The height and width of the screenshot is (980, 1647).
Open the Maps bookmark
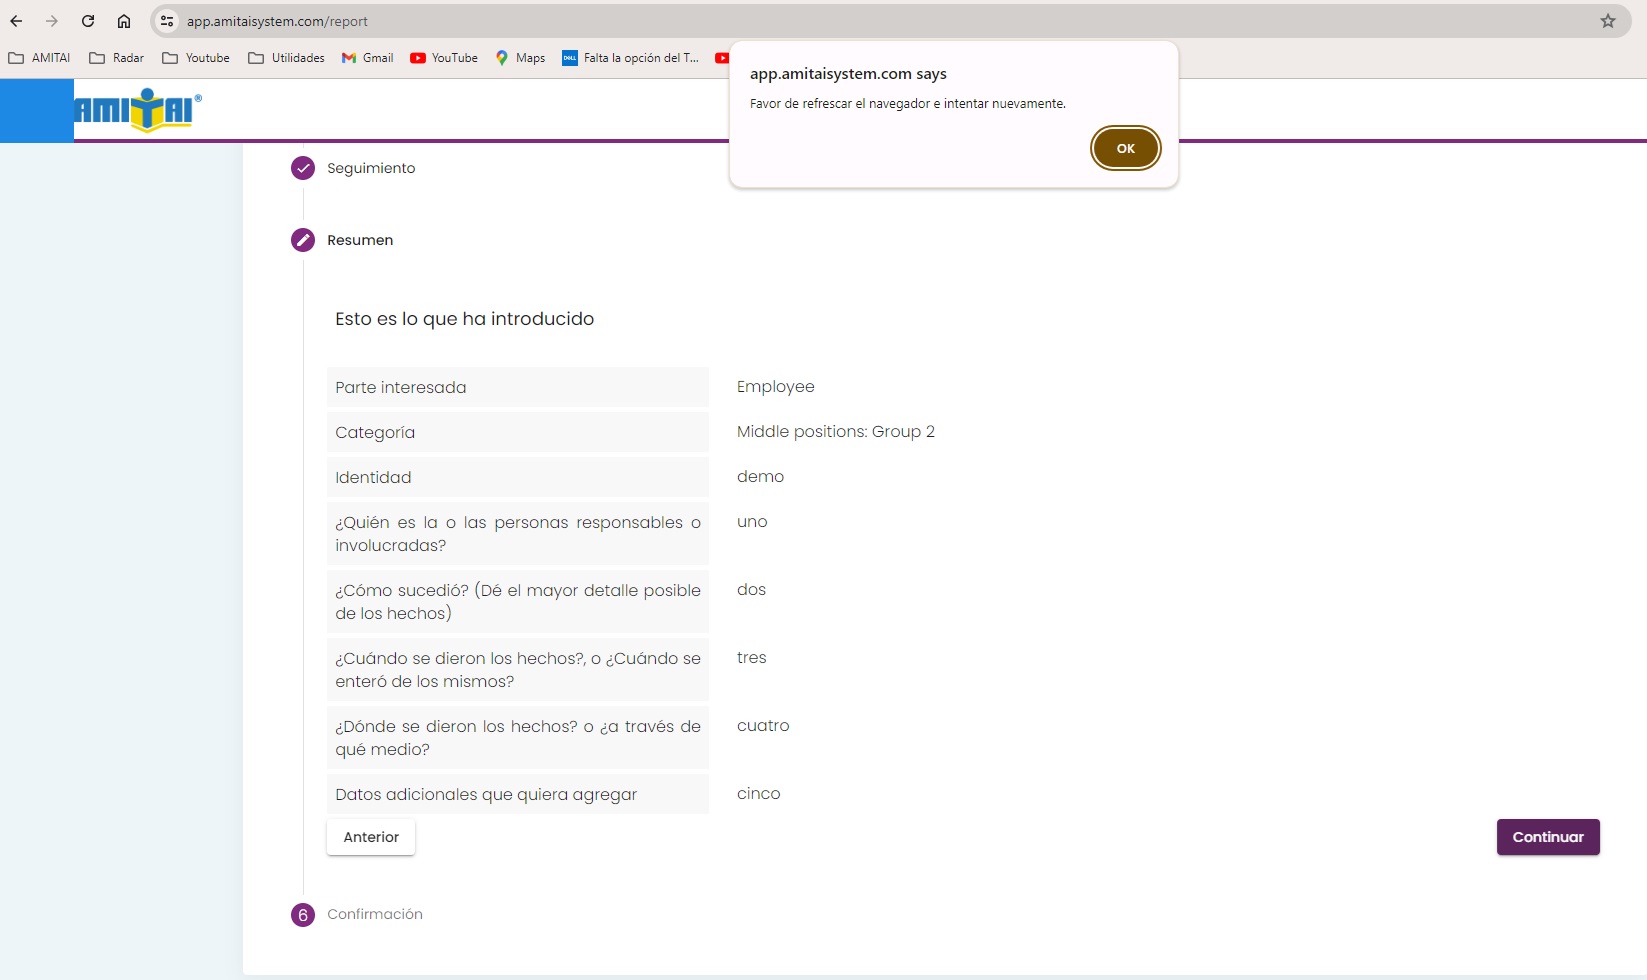point(520,58)
